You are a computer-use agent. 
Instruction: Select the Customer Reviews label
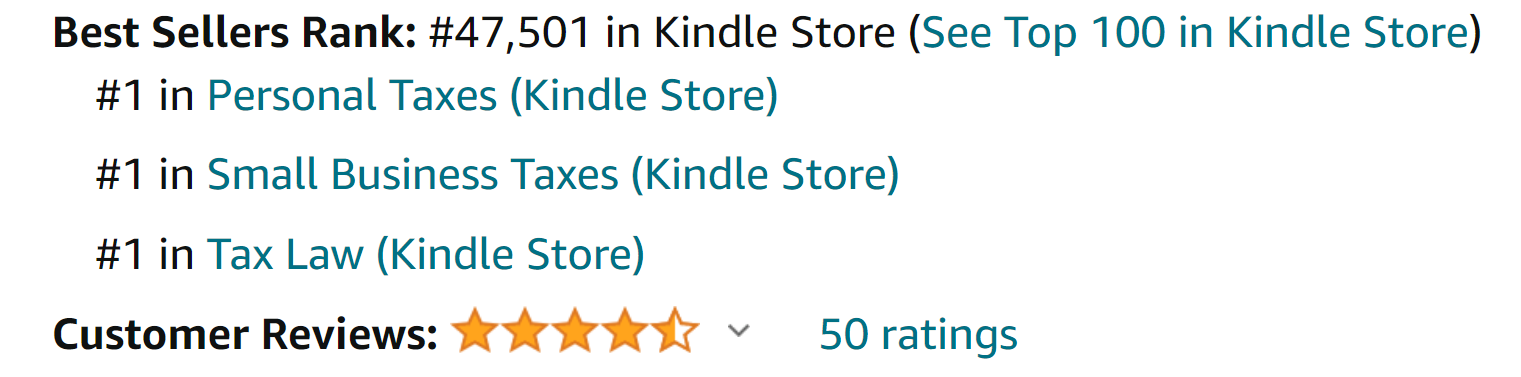tap(245, 334)
